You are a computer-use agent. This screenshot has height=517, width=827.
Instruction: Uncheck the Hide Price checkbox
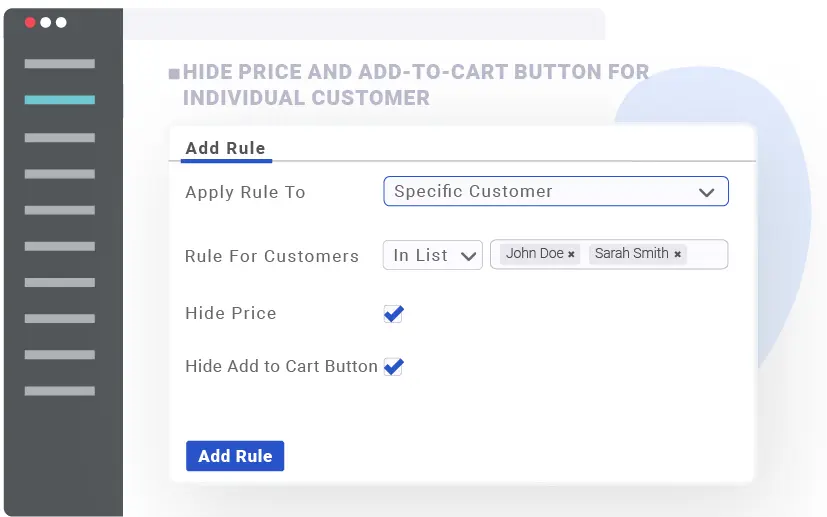[x=393, y=314]
